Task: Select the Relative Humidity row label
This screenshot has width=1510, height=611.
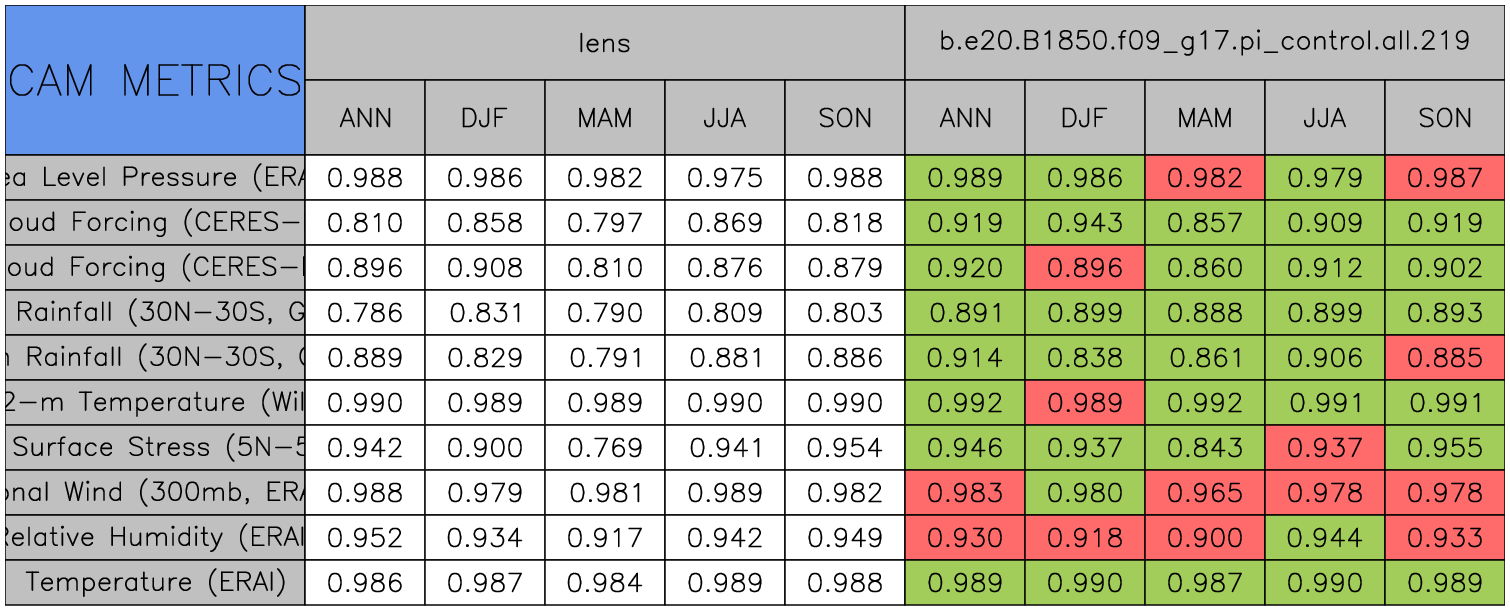Action: pos(155,537)
